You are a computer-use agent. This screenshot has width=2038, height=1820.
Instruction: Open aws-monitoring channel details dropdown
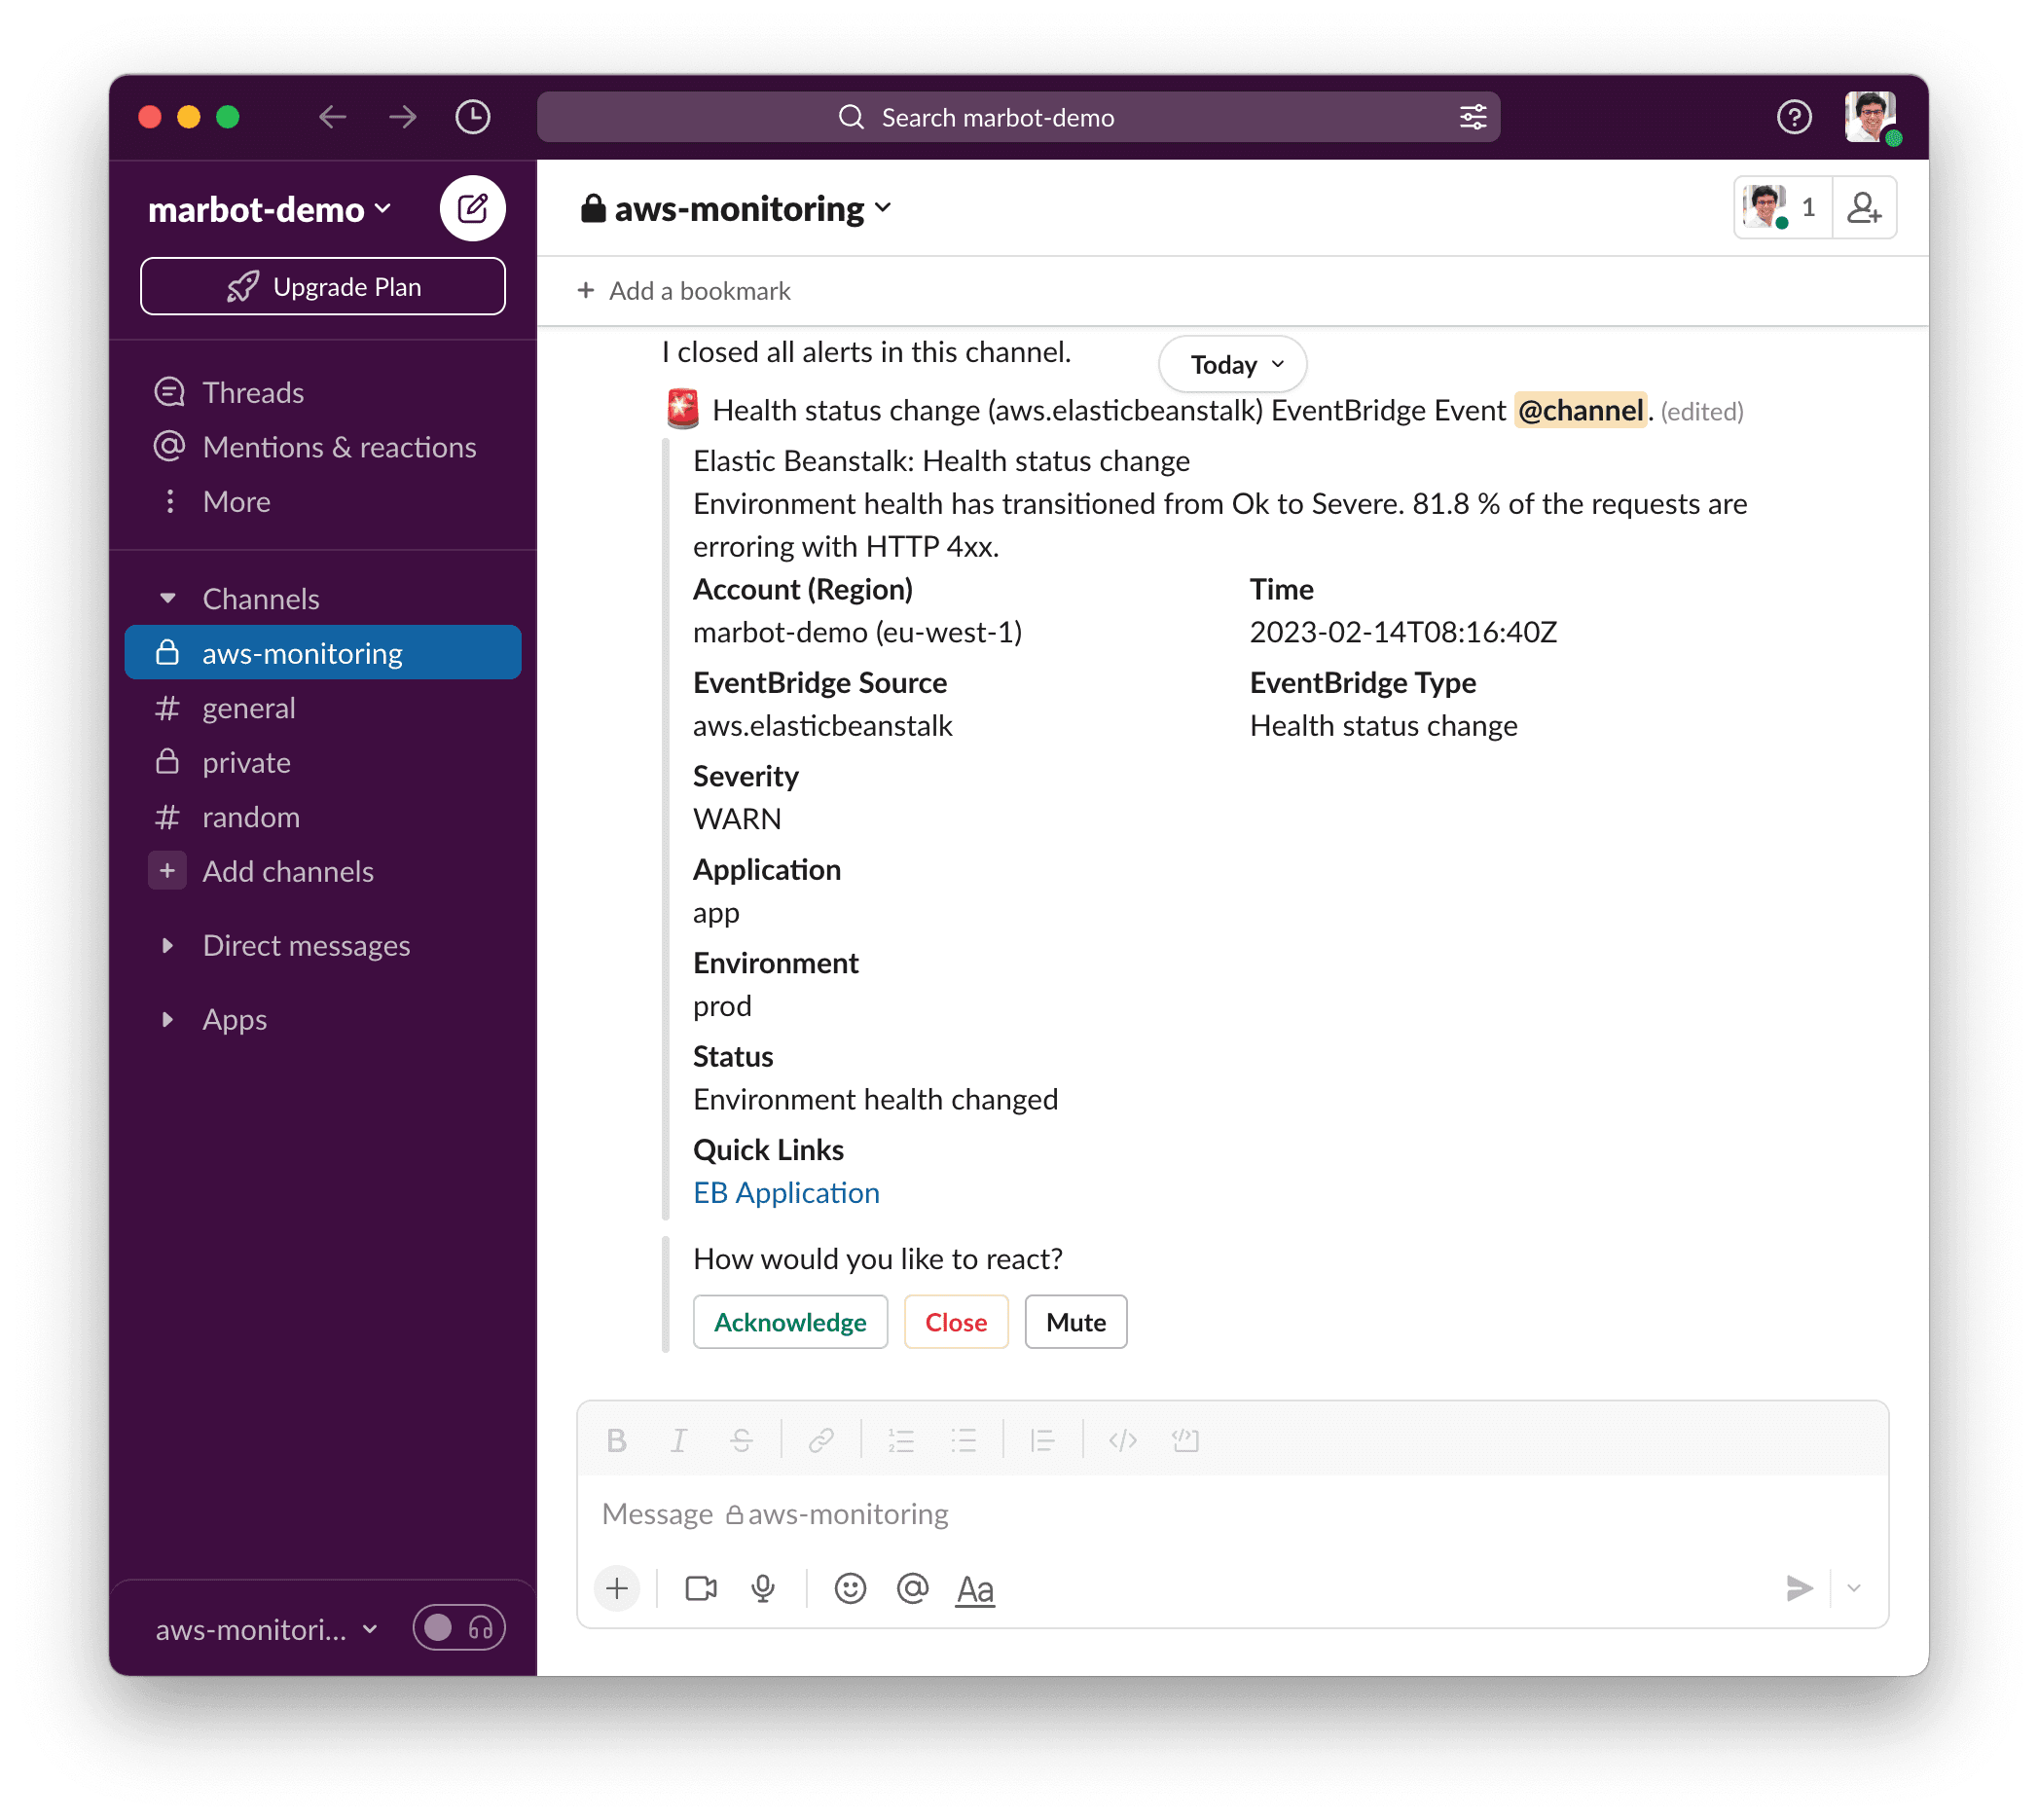click(737, 209)
